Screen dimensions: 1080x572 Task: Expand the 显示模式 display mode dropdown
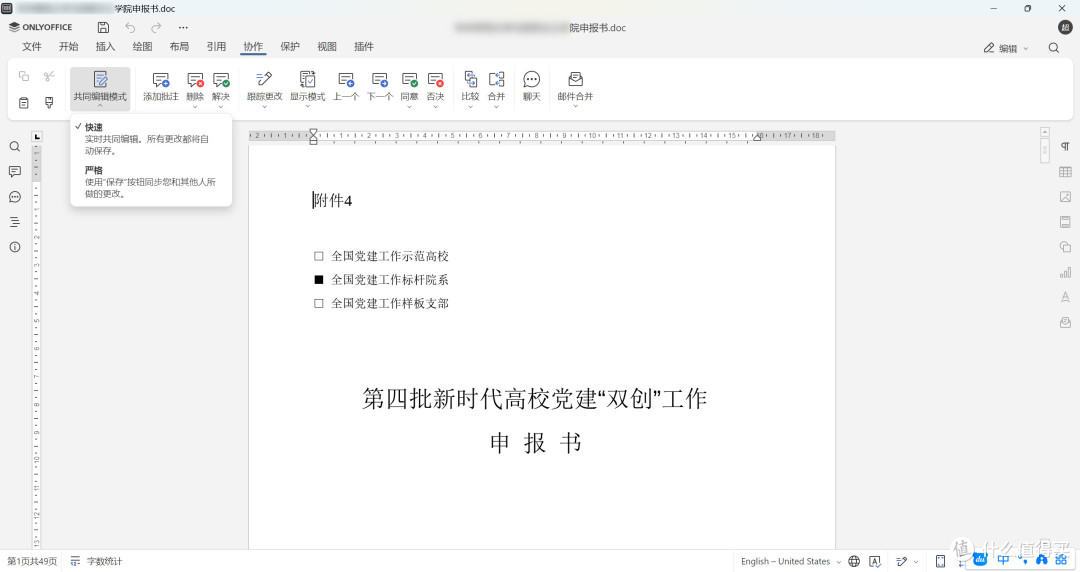coord(307,106)
